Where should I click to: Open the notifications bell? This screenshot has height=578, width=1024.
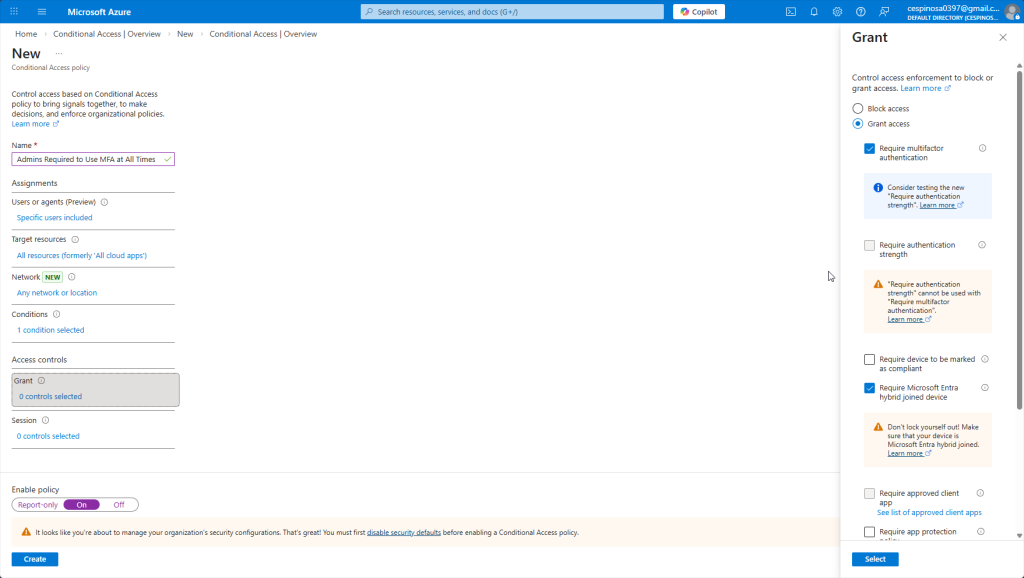pyautogui.click(x=814, y=11)
